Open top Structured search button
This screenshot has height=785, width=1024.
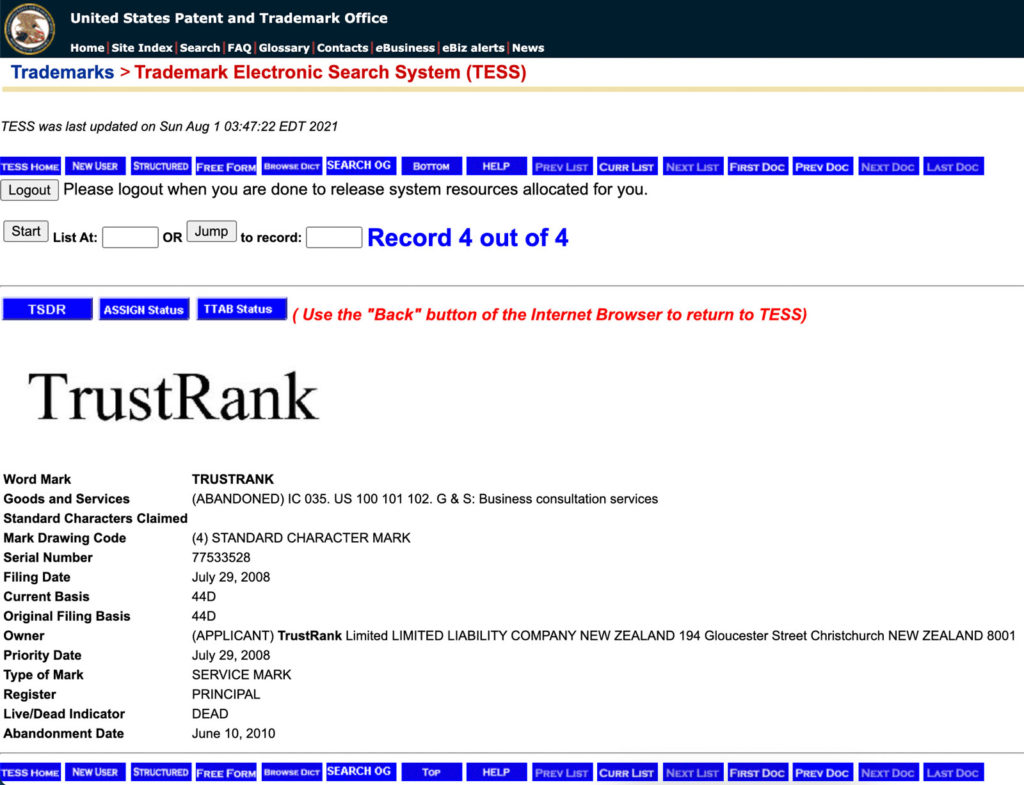tap(161, 167)
